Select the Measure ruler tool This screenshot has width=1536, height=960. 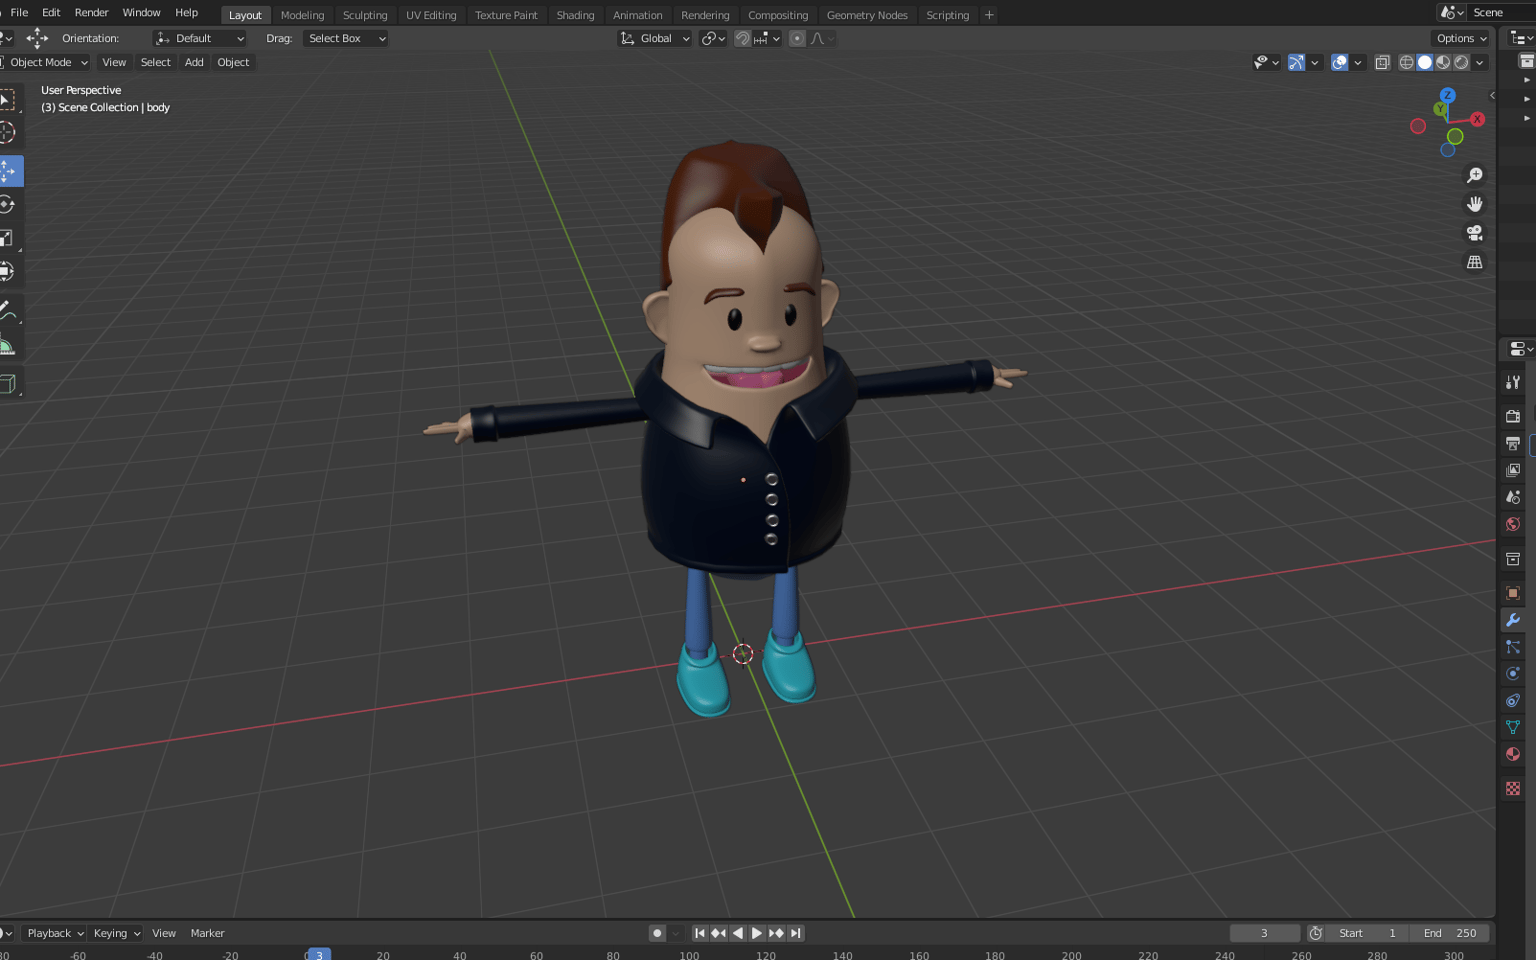(x=8, y=346)
